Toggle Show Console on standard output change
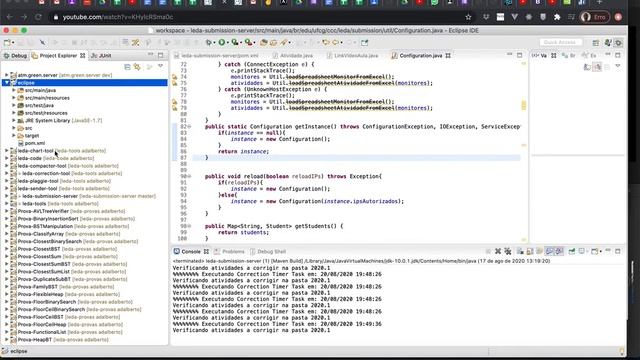This screenshot has width=640, height=360. (x=549, y=251)
